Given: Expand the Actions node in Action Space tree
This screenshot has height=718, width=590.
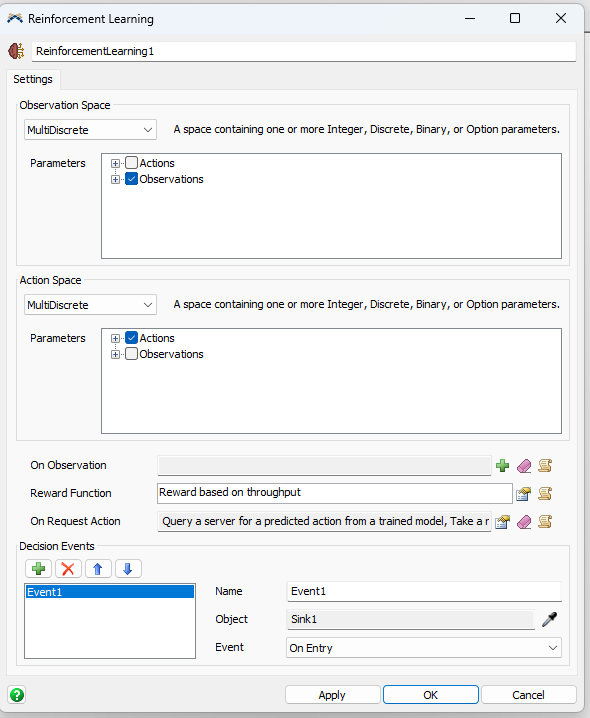Looking at the screenshot, I should [x=115, y=338].
